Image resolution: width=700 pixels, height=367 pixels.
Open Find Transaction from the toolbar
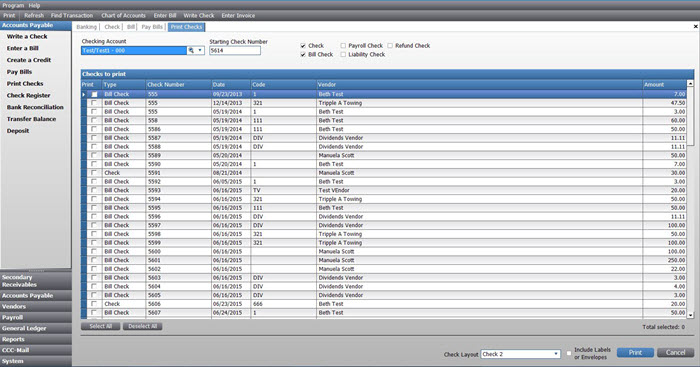(x=72, y=15)
